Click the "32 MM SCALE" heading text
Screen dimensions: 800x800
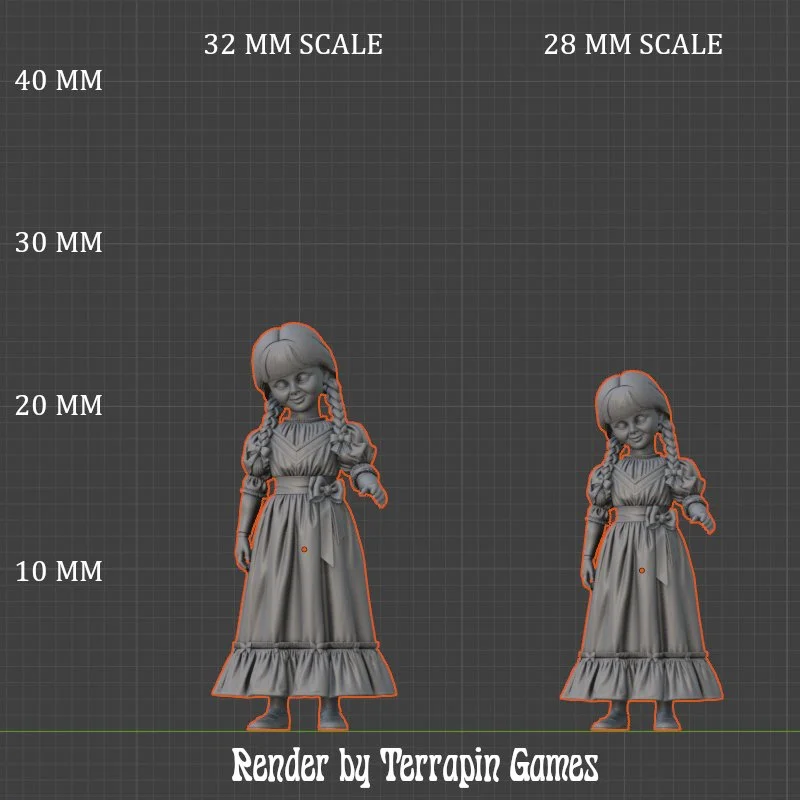coord(293,44)
